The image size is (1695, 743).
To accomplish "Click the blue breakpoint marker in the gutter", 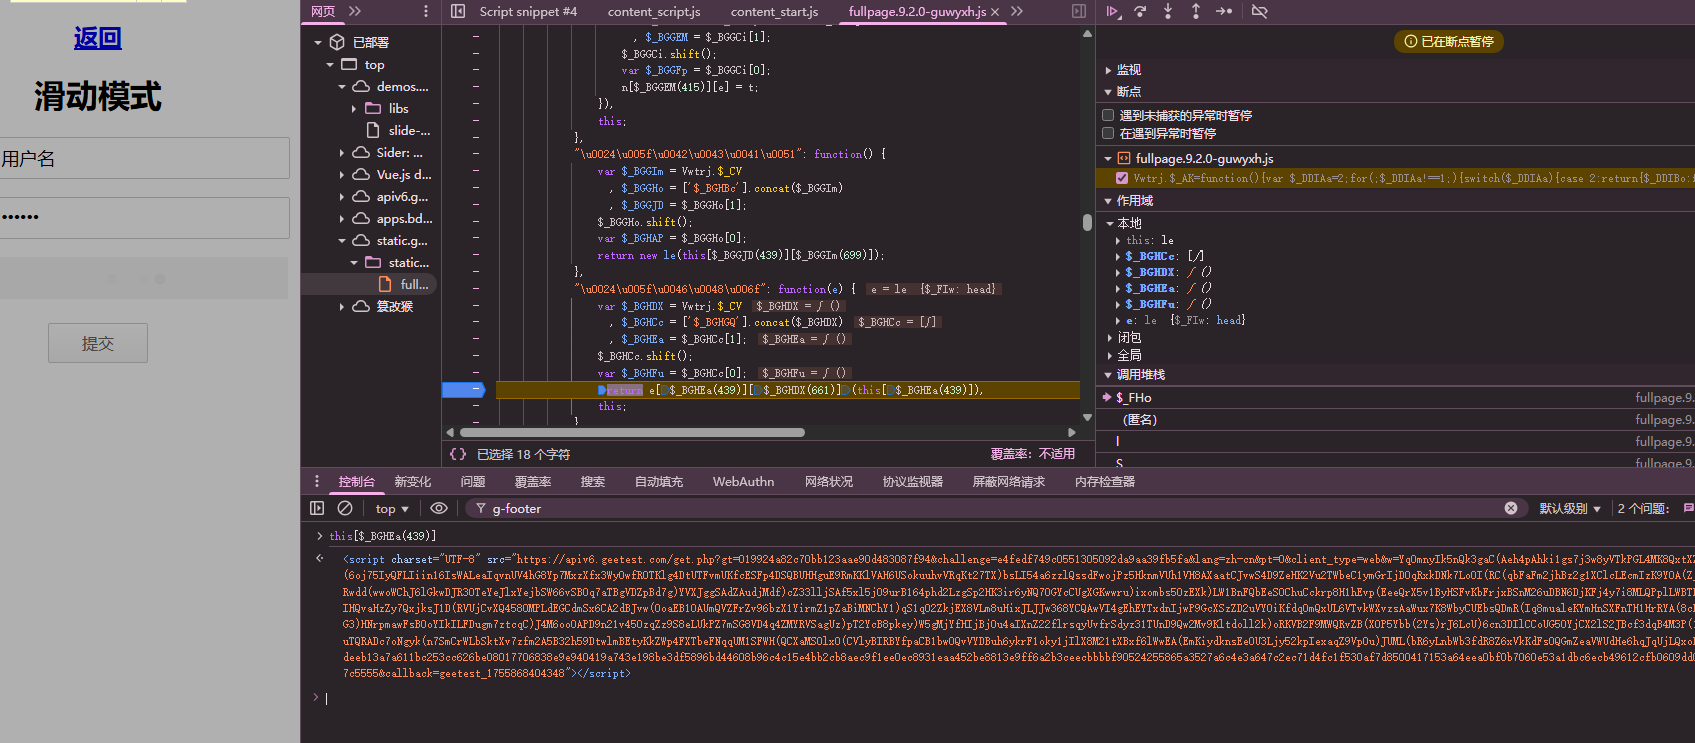I will point(463,390).
